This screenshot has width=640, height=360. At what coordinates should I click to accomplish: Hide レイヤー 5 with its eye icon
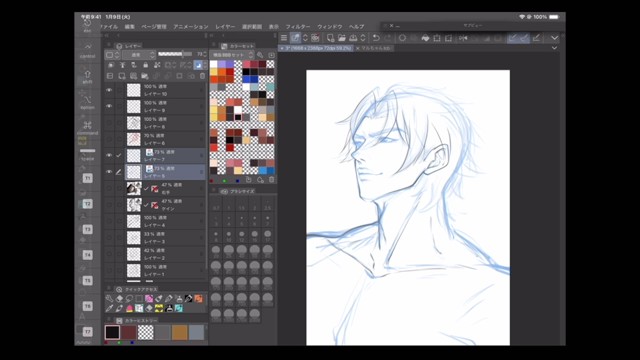(109, 172)
